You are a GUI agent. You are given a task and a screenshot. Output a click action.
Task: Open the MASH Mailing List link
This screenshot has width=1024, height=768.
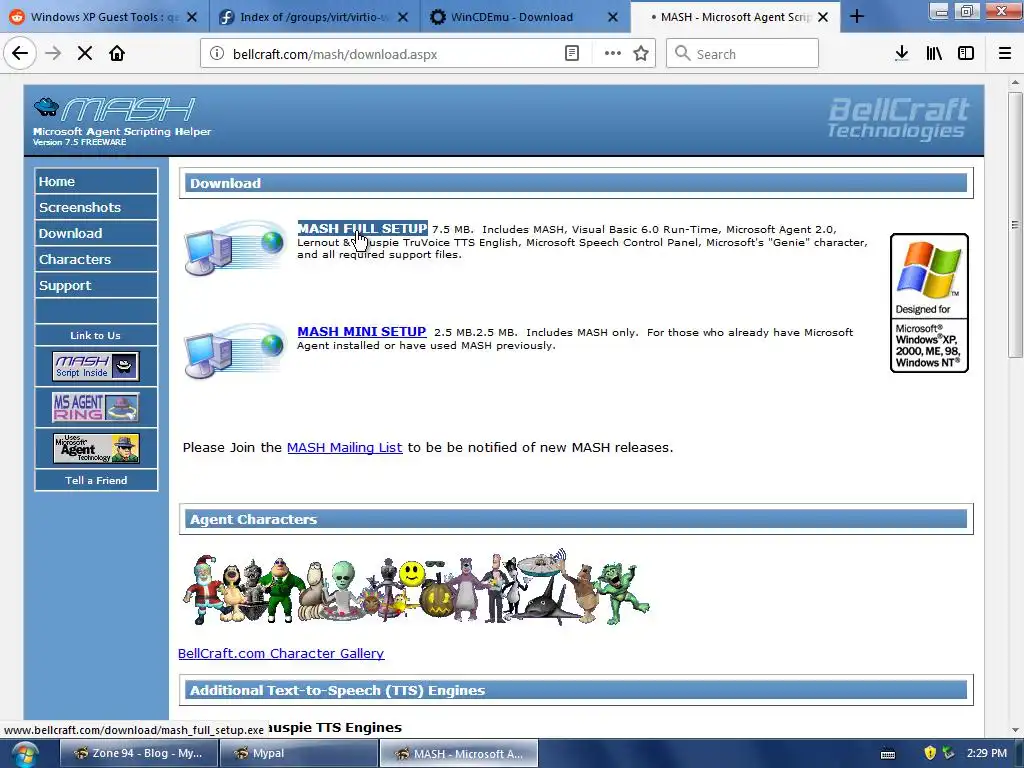[x=345, y=448]
